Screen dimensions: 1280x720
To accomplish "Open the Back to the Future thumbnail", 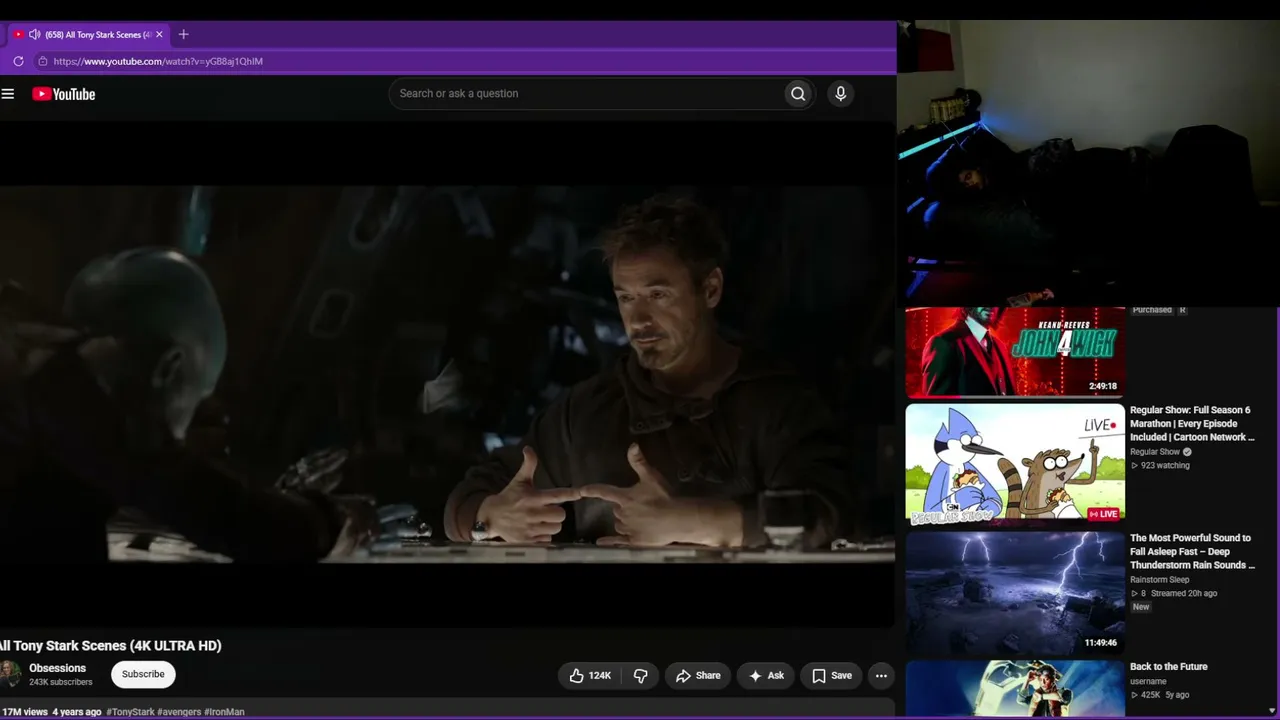I will coord(1015,689).
